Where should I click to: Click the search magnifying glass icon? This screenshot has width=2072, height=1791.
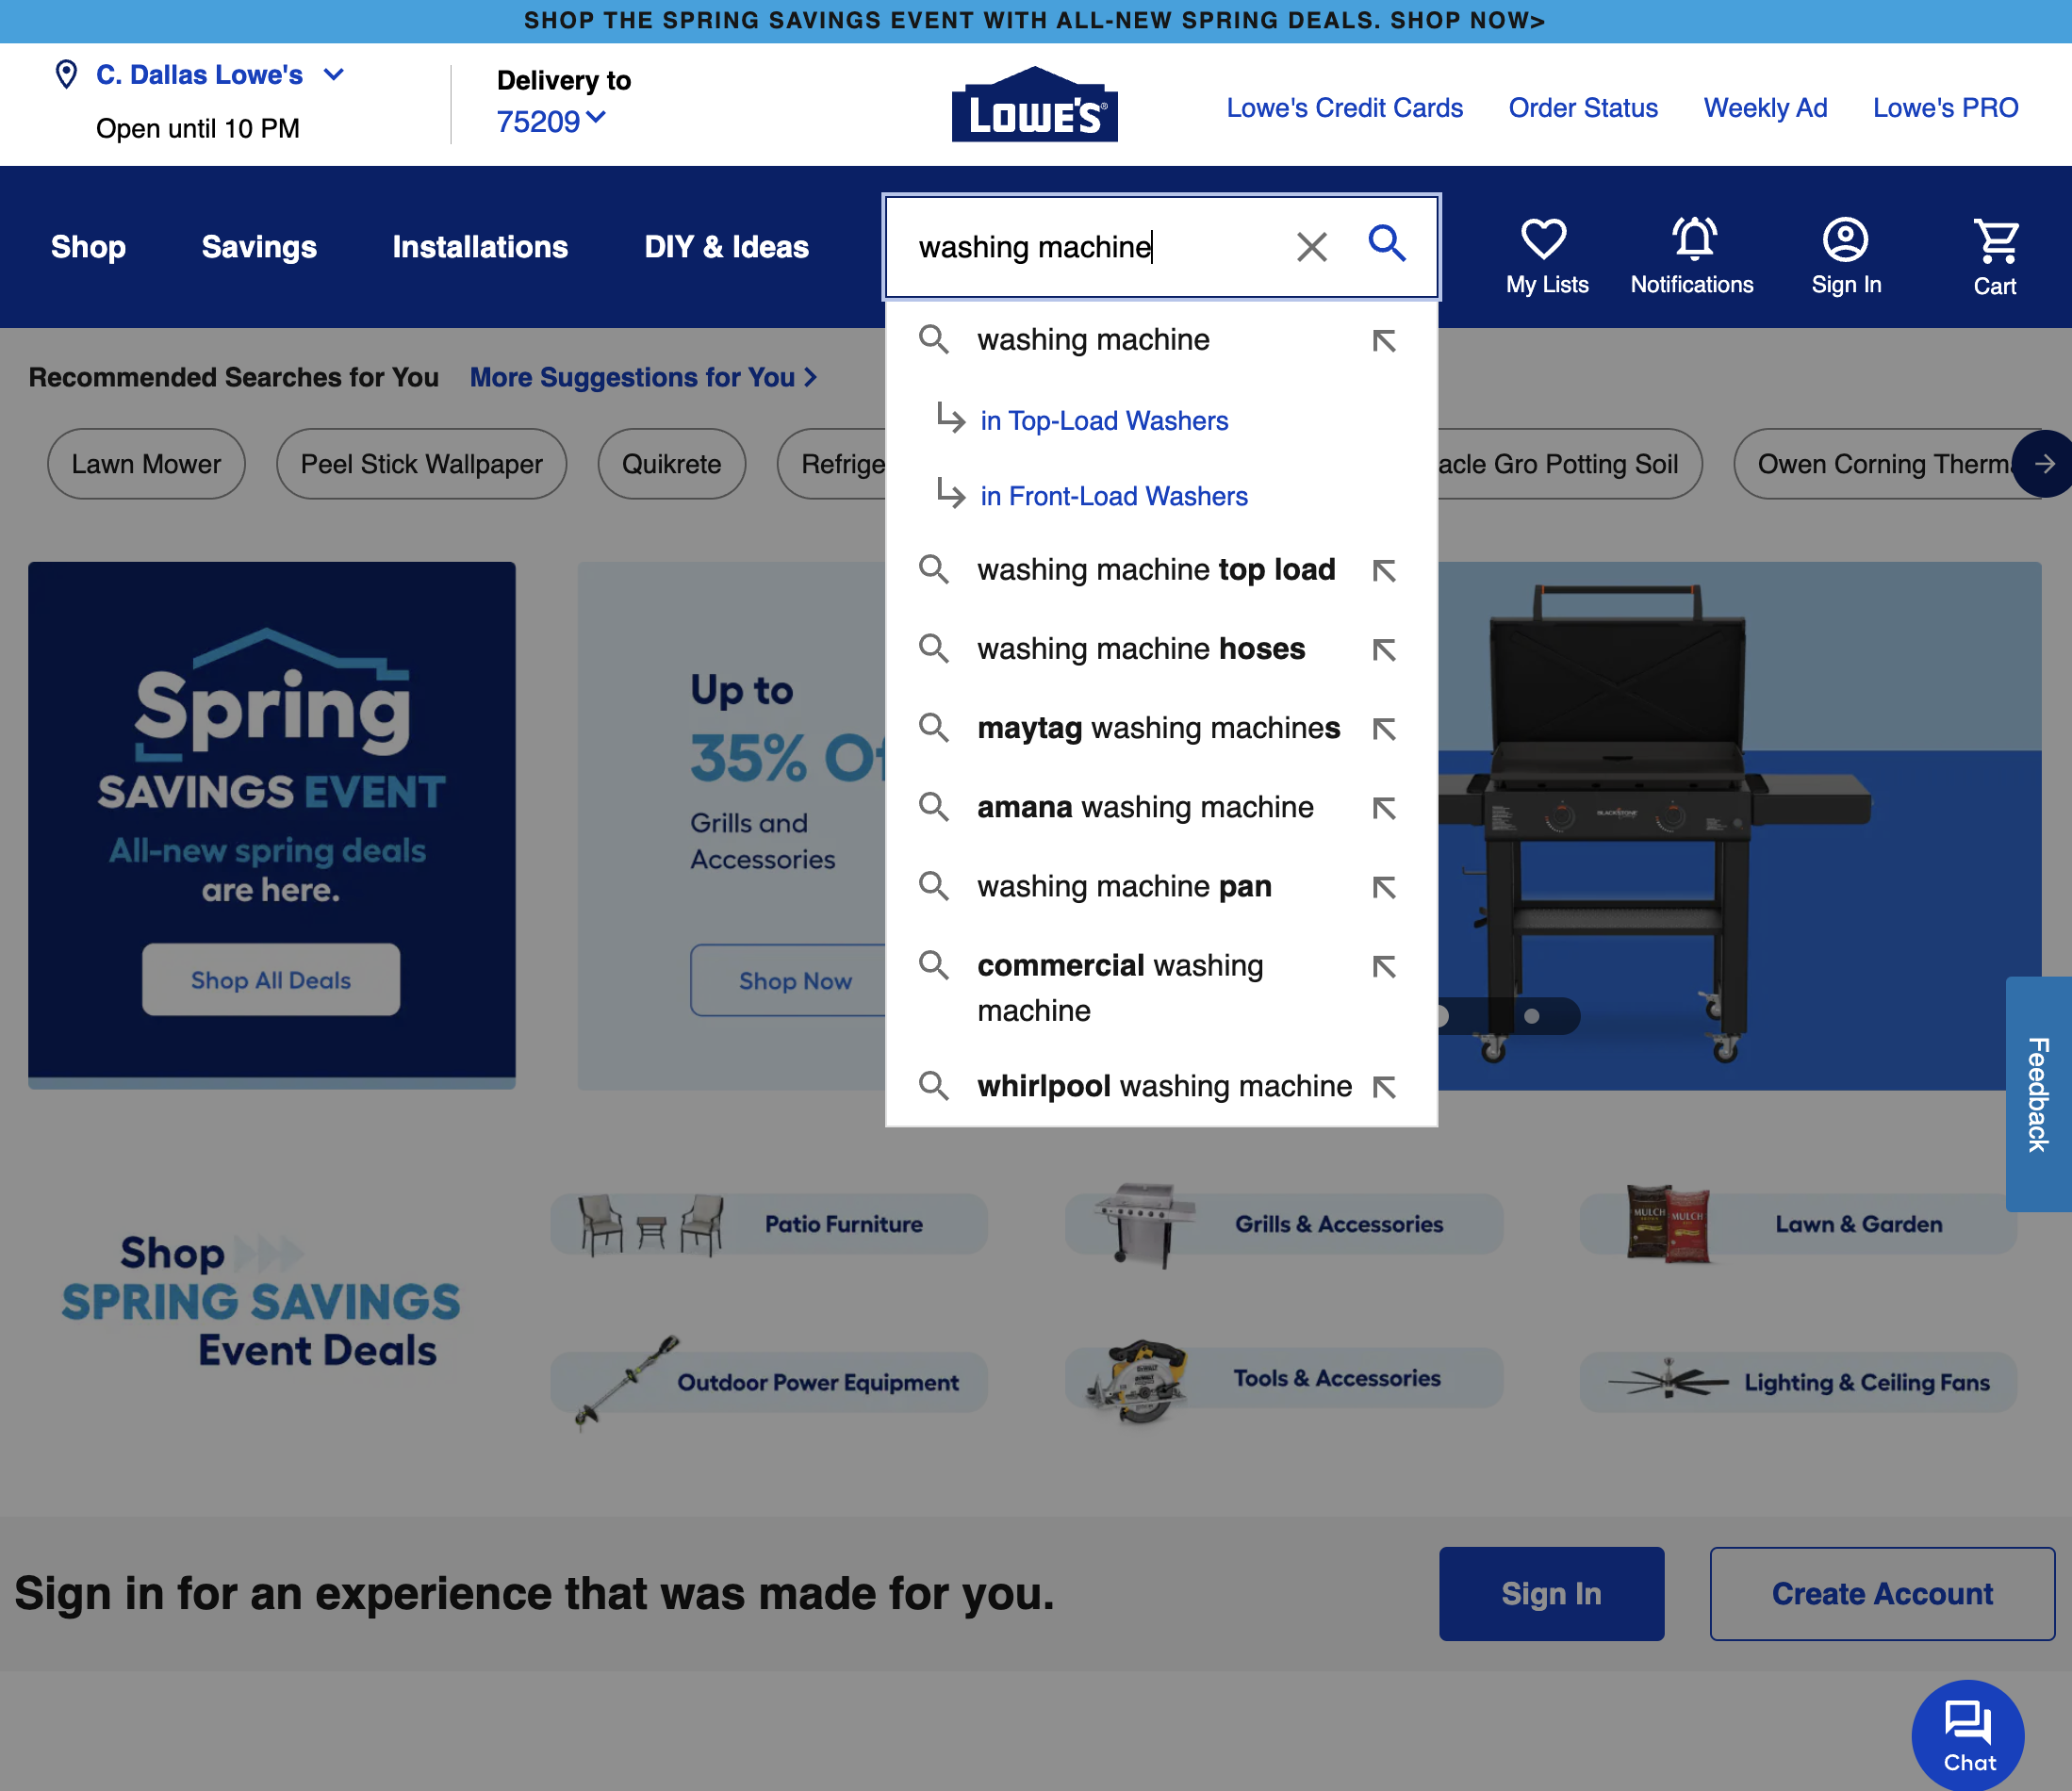[x=1387, y=244]
